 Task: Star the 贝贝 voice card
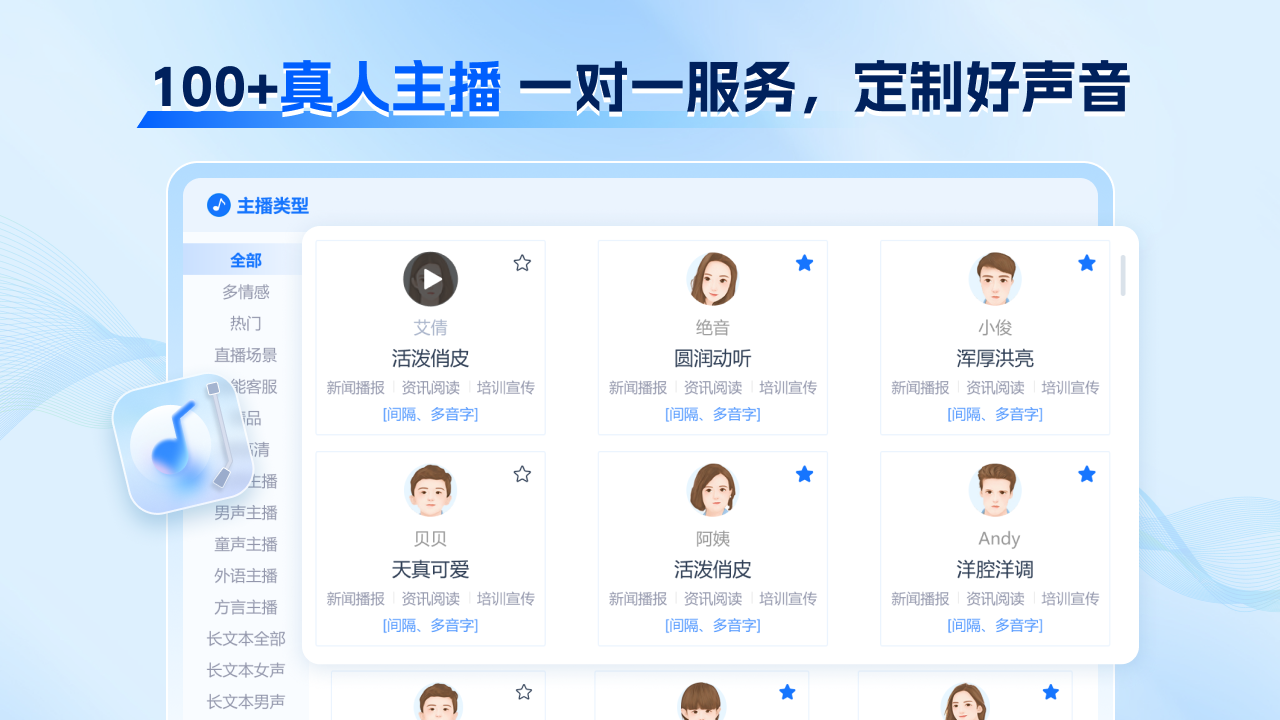pos(521,474)
